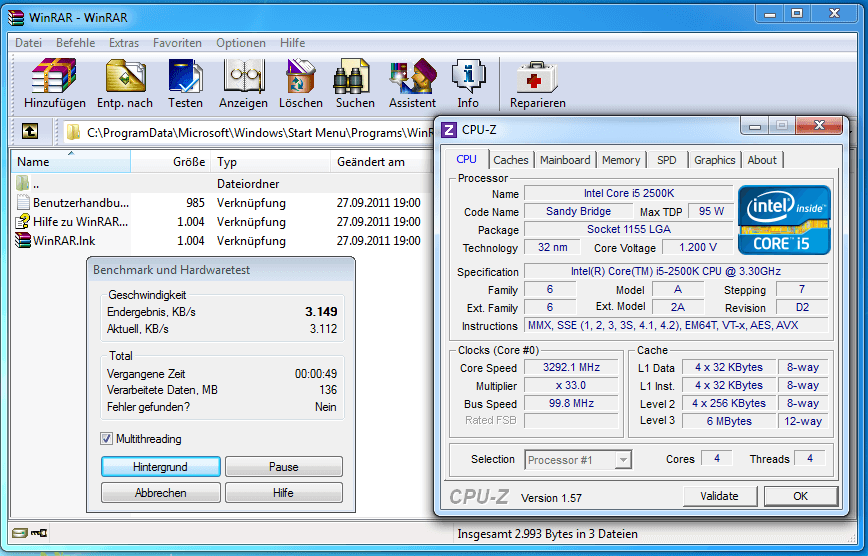868x556 pixels.
Task: Click the '3.149' Endergebnis value
Action: 321,312
